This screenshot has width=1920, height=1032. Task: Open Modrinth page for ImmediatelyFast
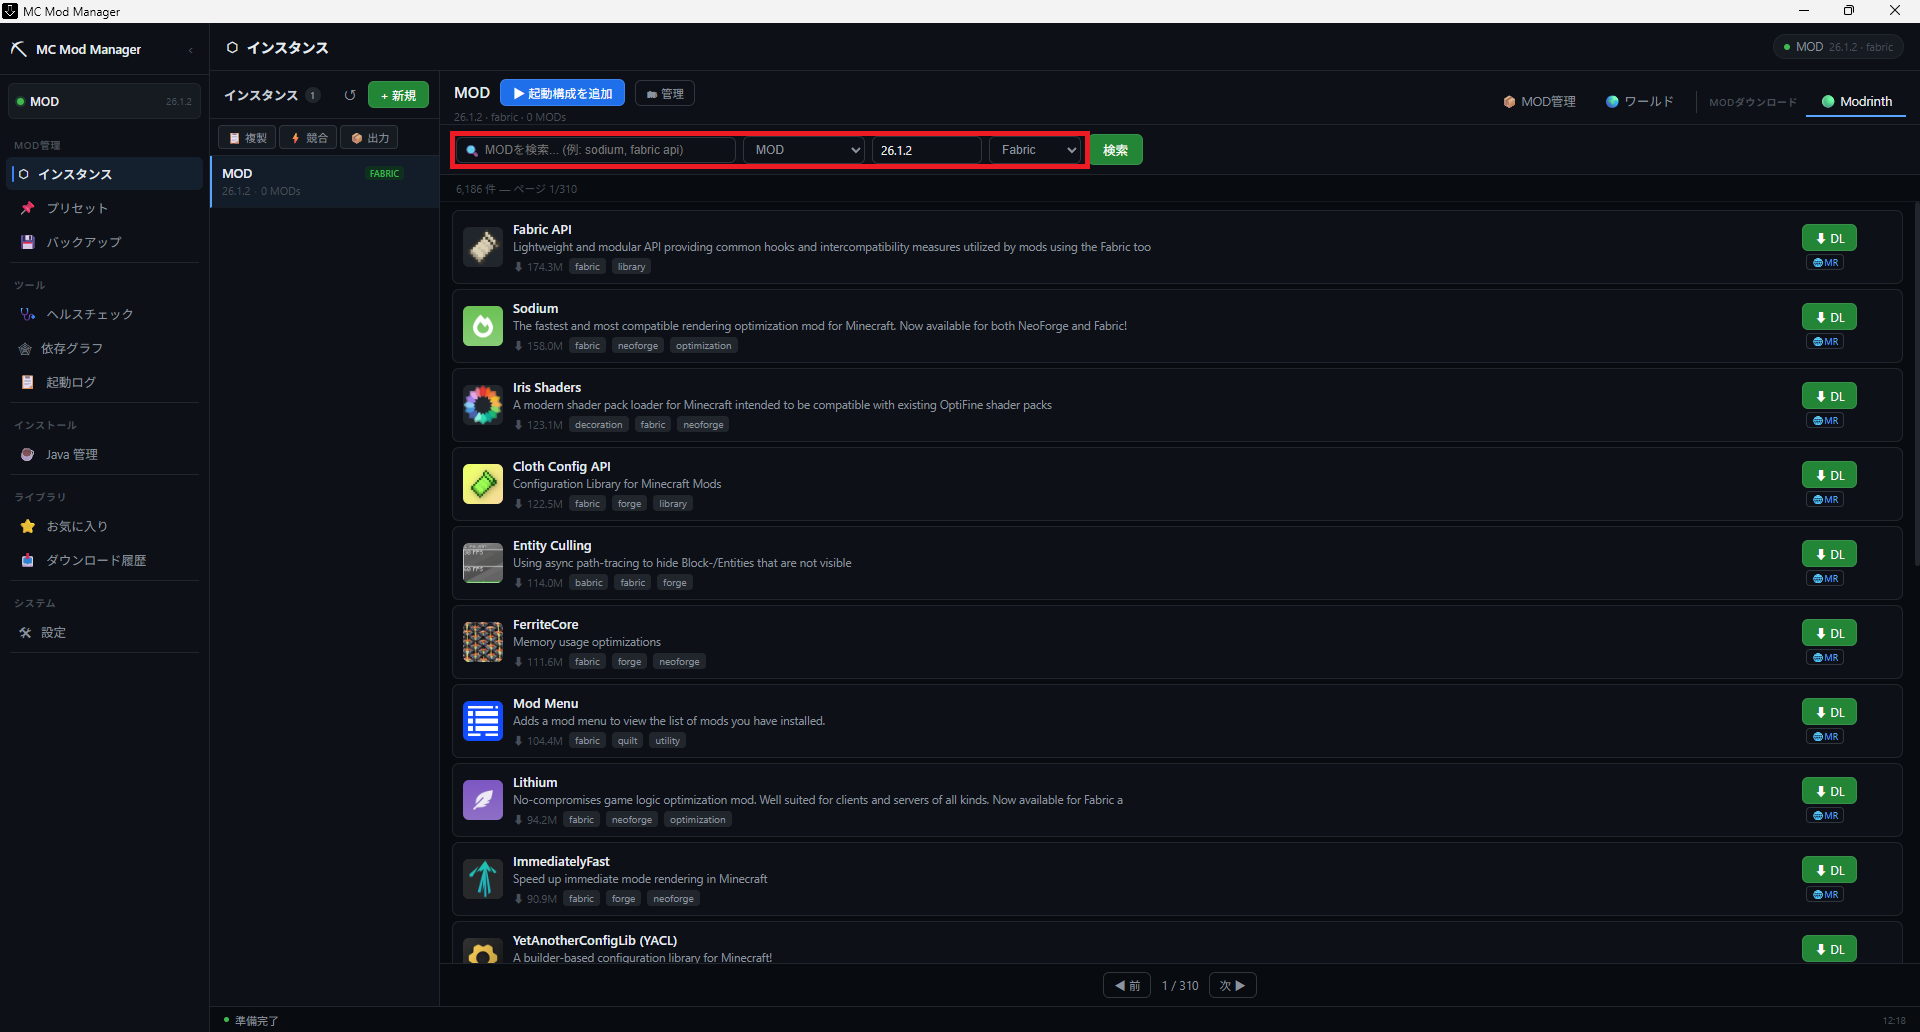click(x=1826, y=895)
